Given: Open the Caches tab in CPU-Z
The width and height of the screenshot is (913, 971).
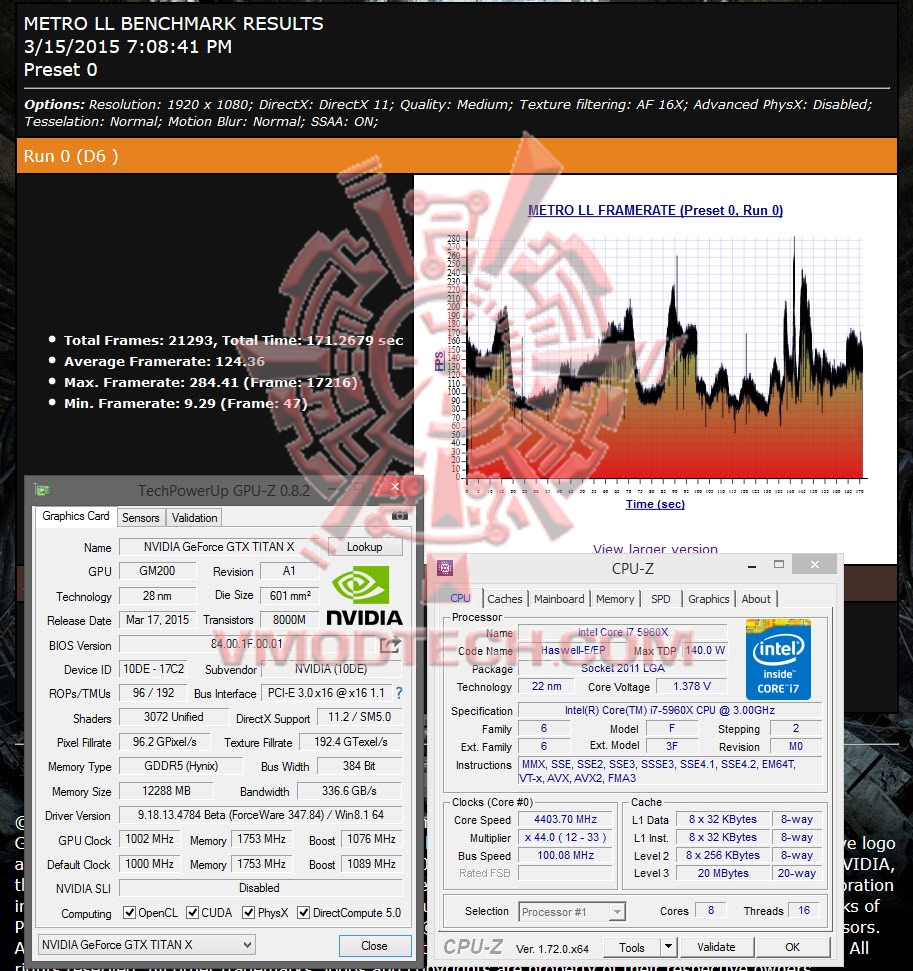Looking at the screenshot, I should point(504,599).
